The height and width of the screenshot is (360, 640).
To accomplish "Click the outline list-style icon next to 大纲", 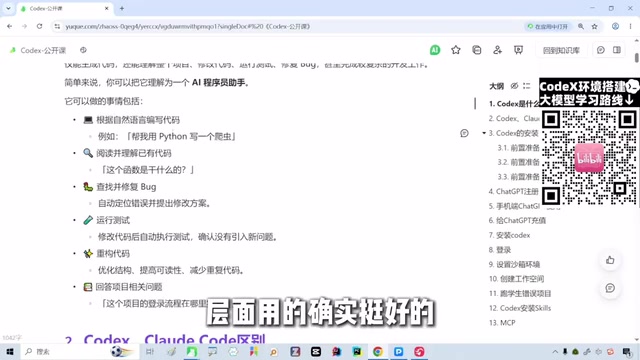I will [x=527, y=86].
